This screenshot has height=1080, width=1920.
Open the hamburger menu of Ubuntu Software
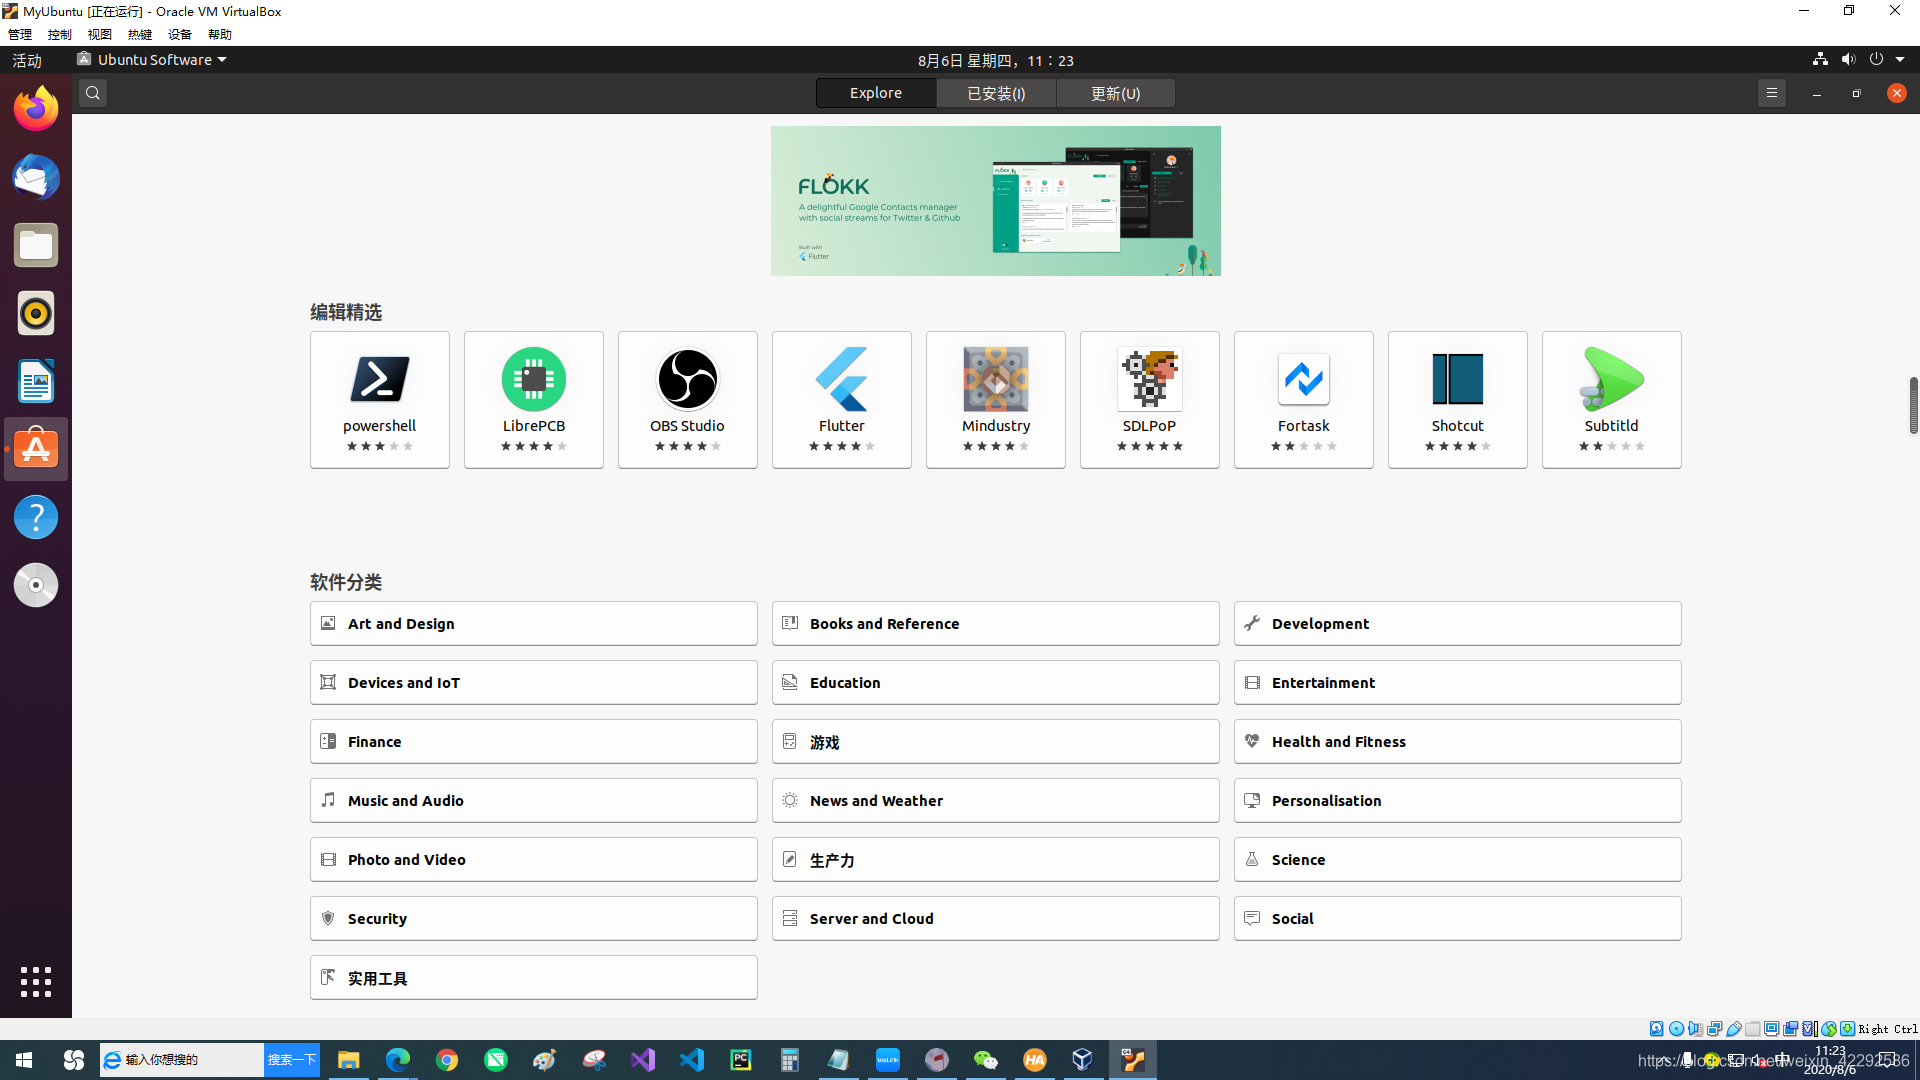(x=1771, y=92)
